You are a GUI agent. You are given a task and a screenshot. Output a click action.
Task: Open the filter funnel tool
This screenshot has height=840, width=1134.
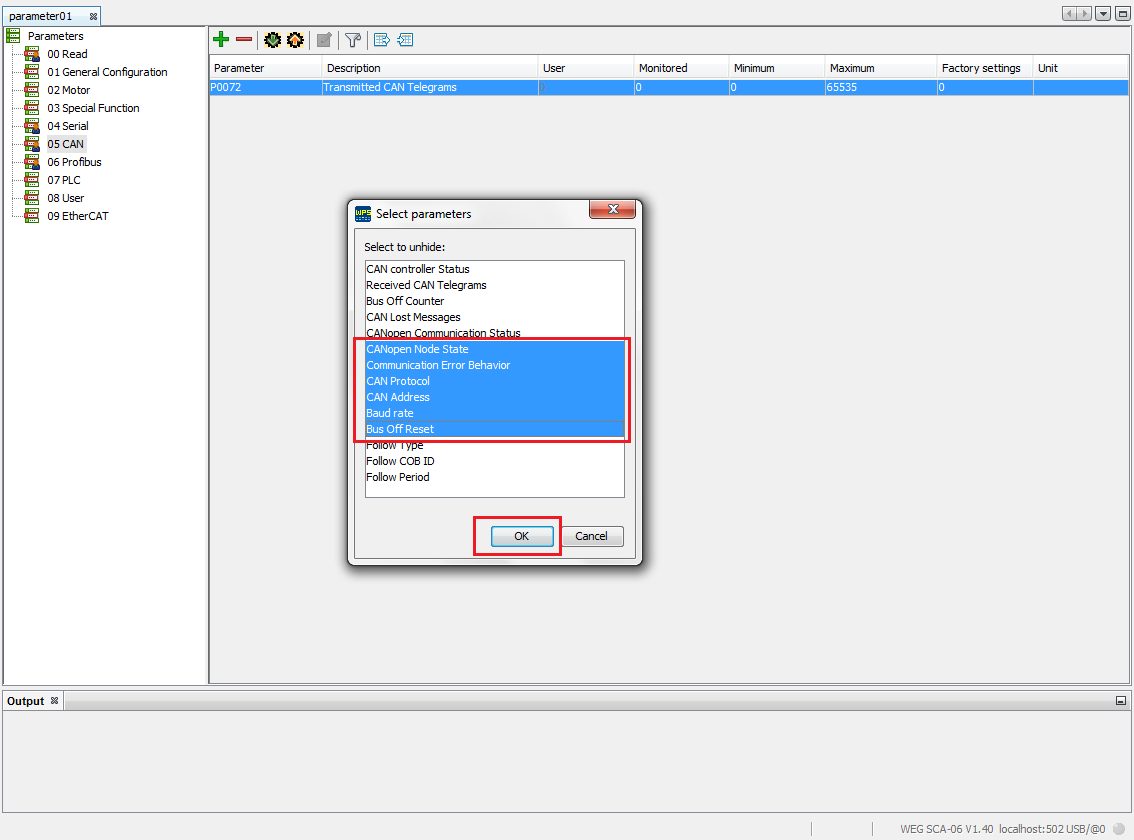[x=353, y=40]
